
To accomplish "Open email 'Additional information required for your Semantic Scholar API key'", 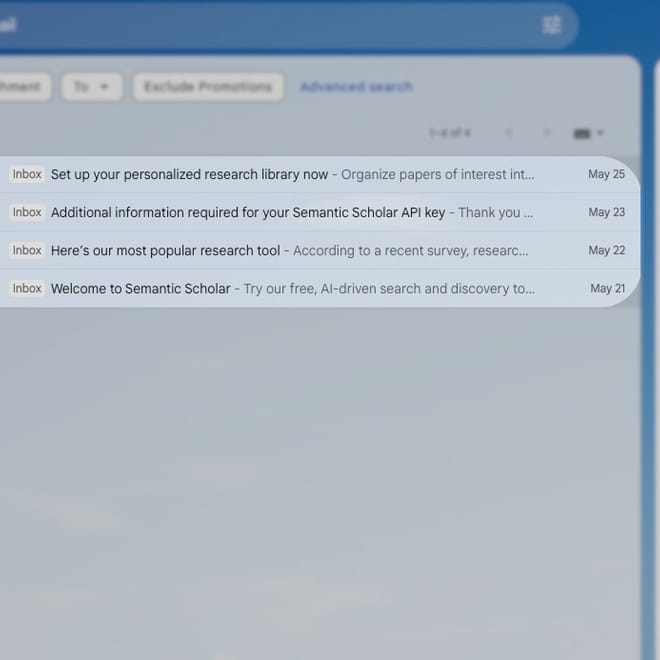I will click(318, 212).
